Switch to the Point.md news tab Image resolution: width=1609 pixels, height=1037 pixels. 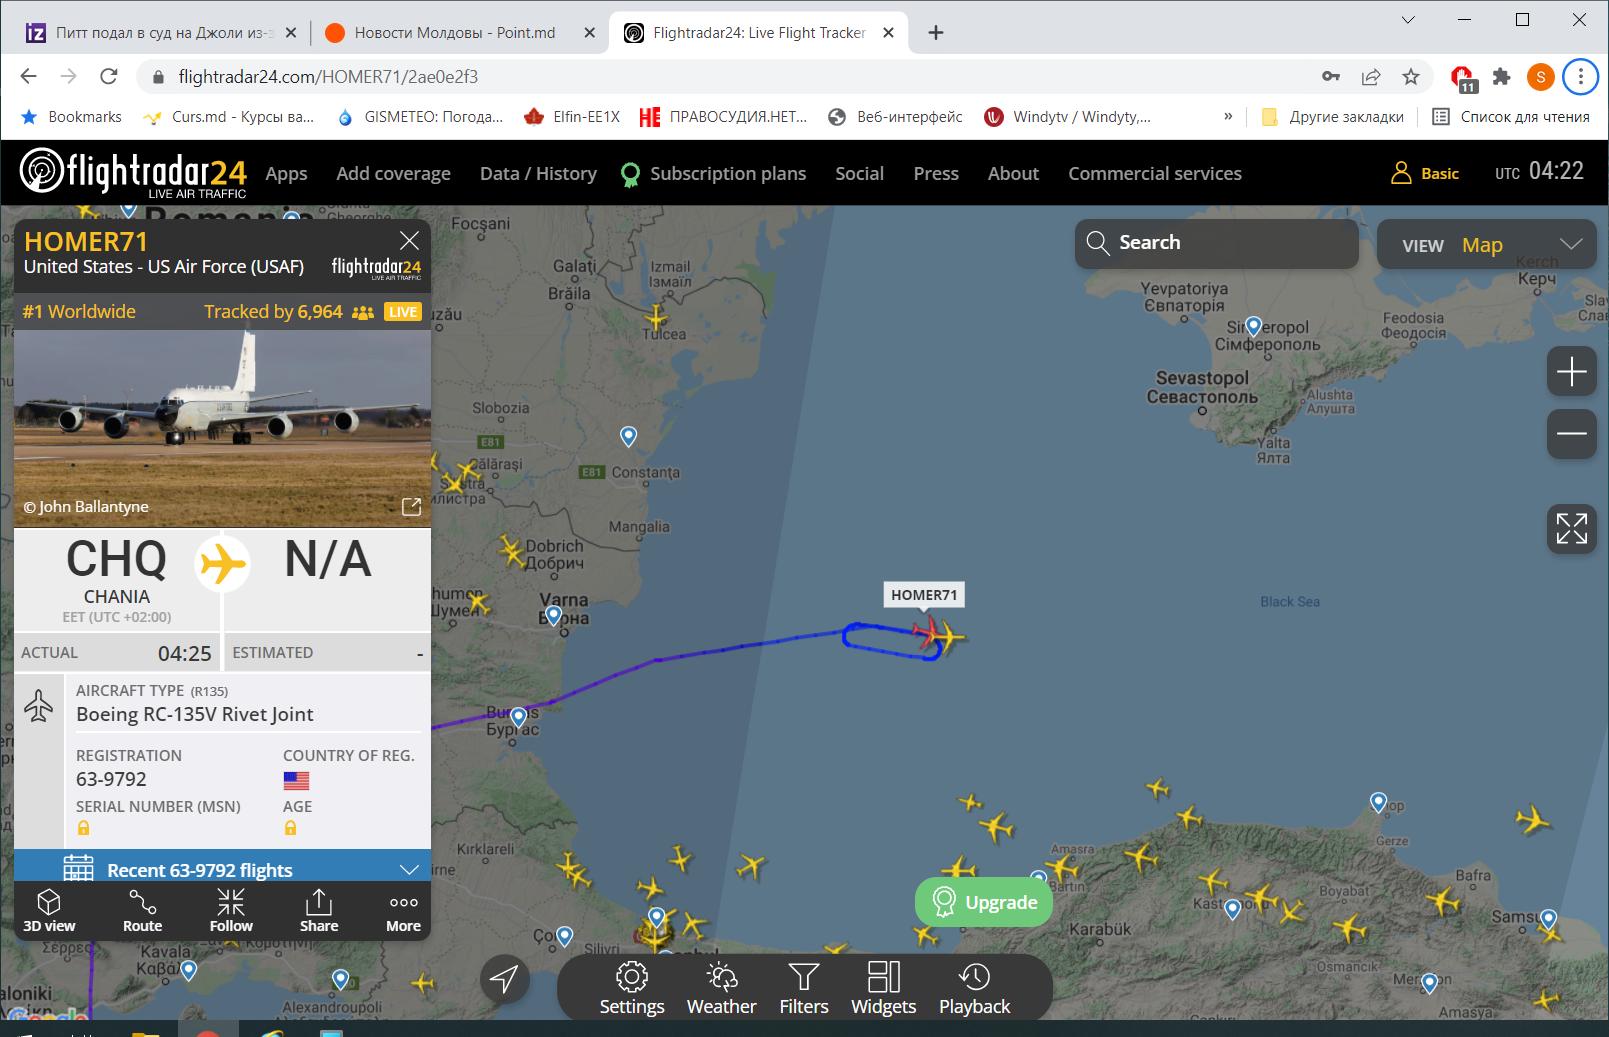[455, 33]
